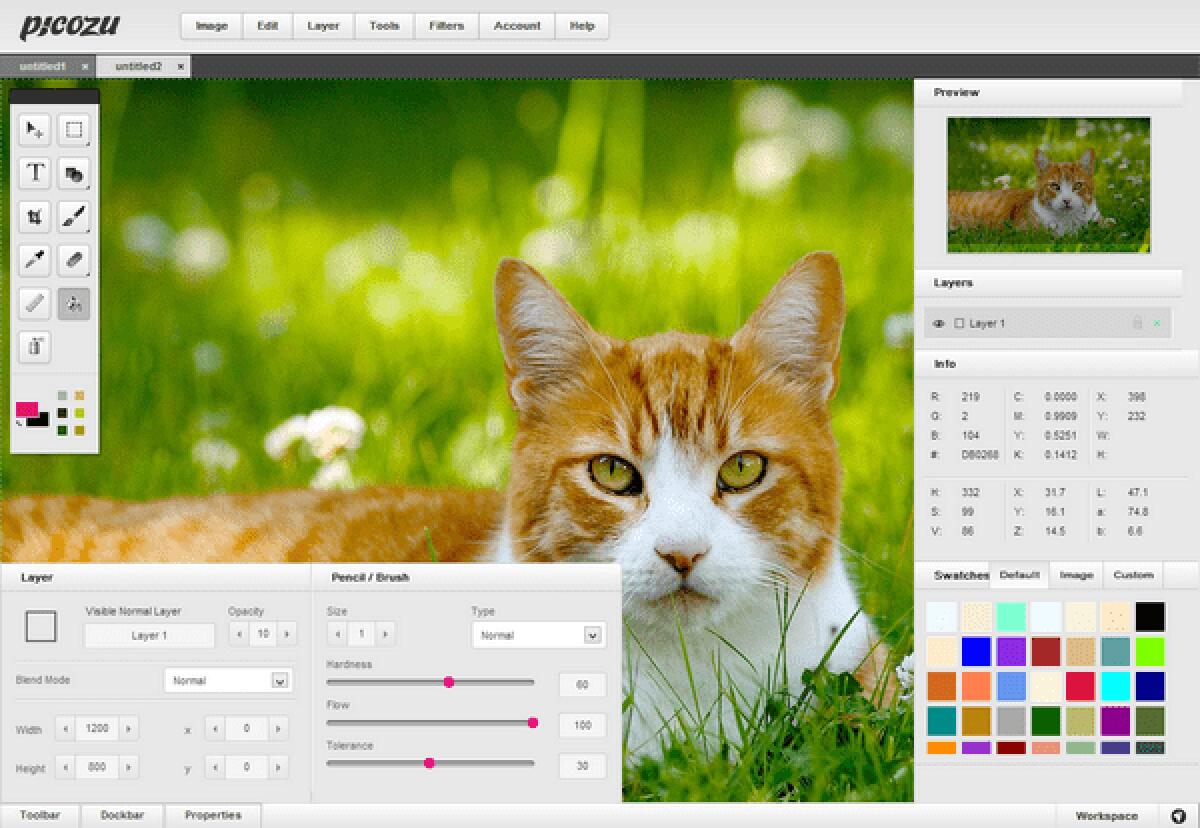The width and height of the screenshot is (1200, 828).
Task: Select the Eyedropper tool
Action: pos(33,260)
